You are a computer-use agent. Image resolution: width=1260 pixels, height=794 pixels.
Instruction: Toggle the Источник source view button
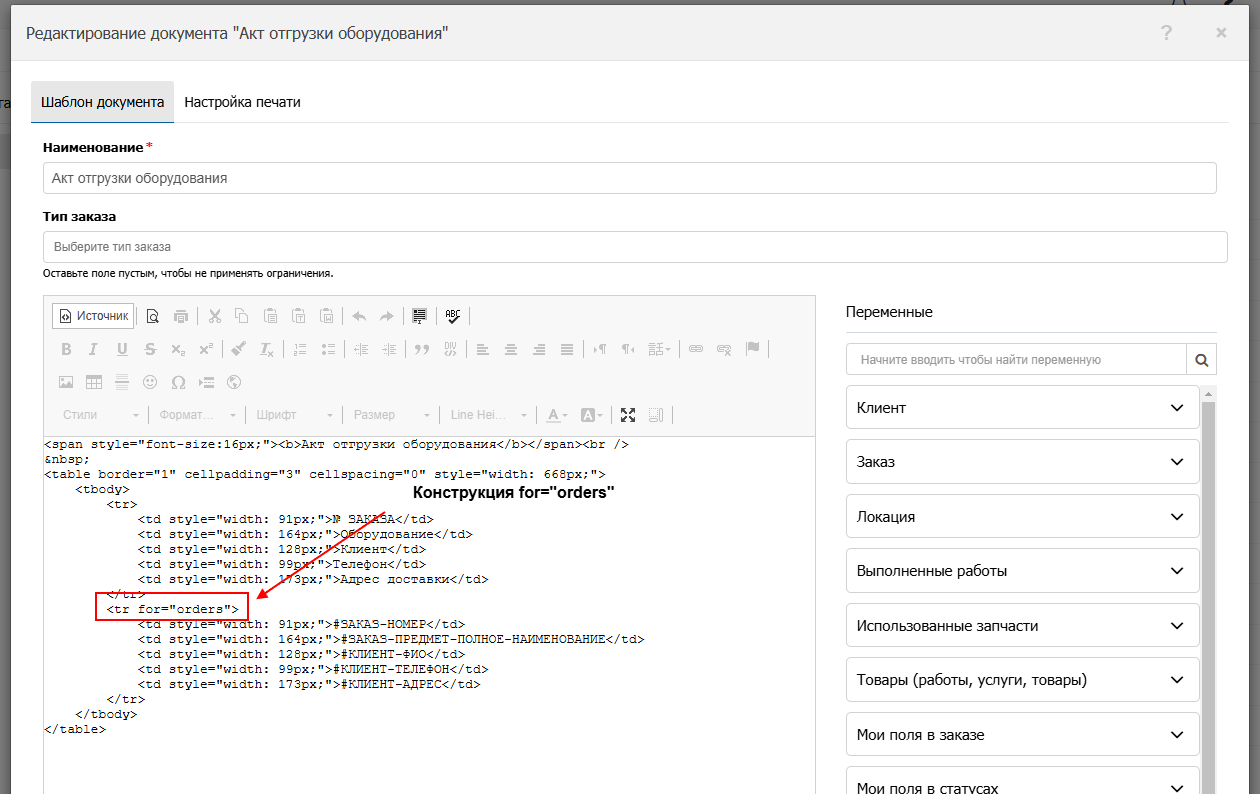(93, 316)
